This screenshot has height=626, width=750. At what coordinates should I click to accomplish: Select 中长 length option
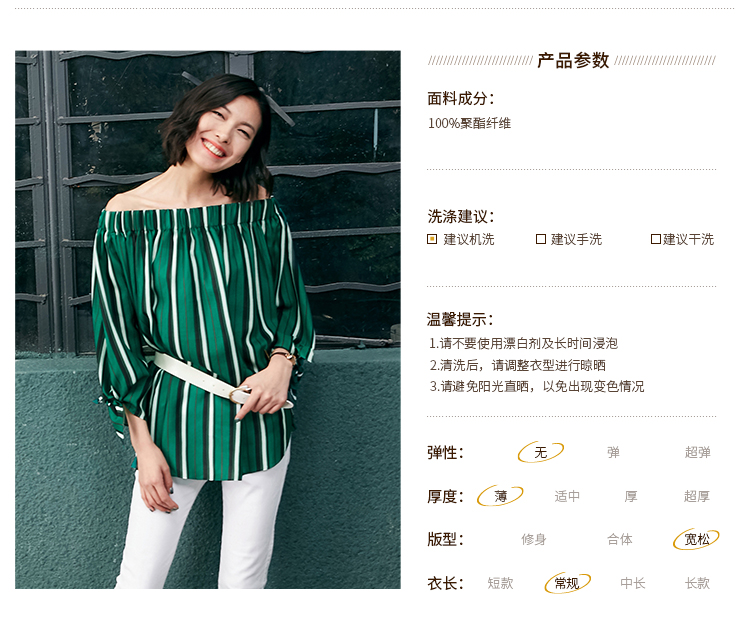click(632, 583)
